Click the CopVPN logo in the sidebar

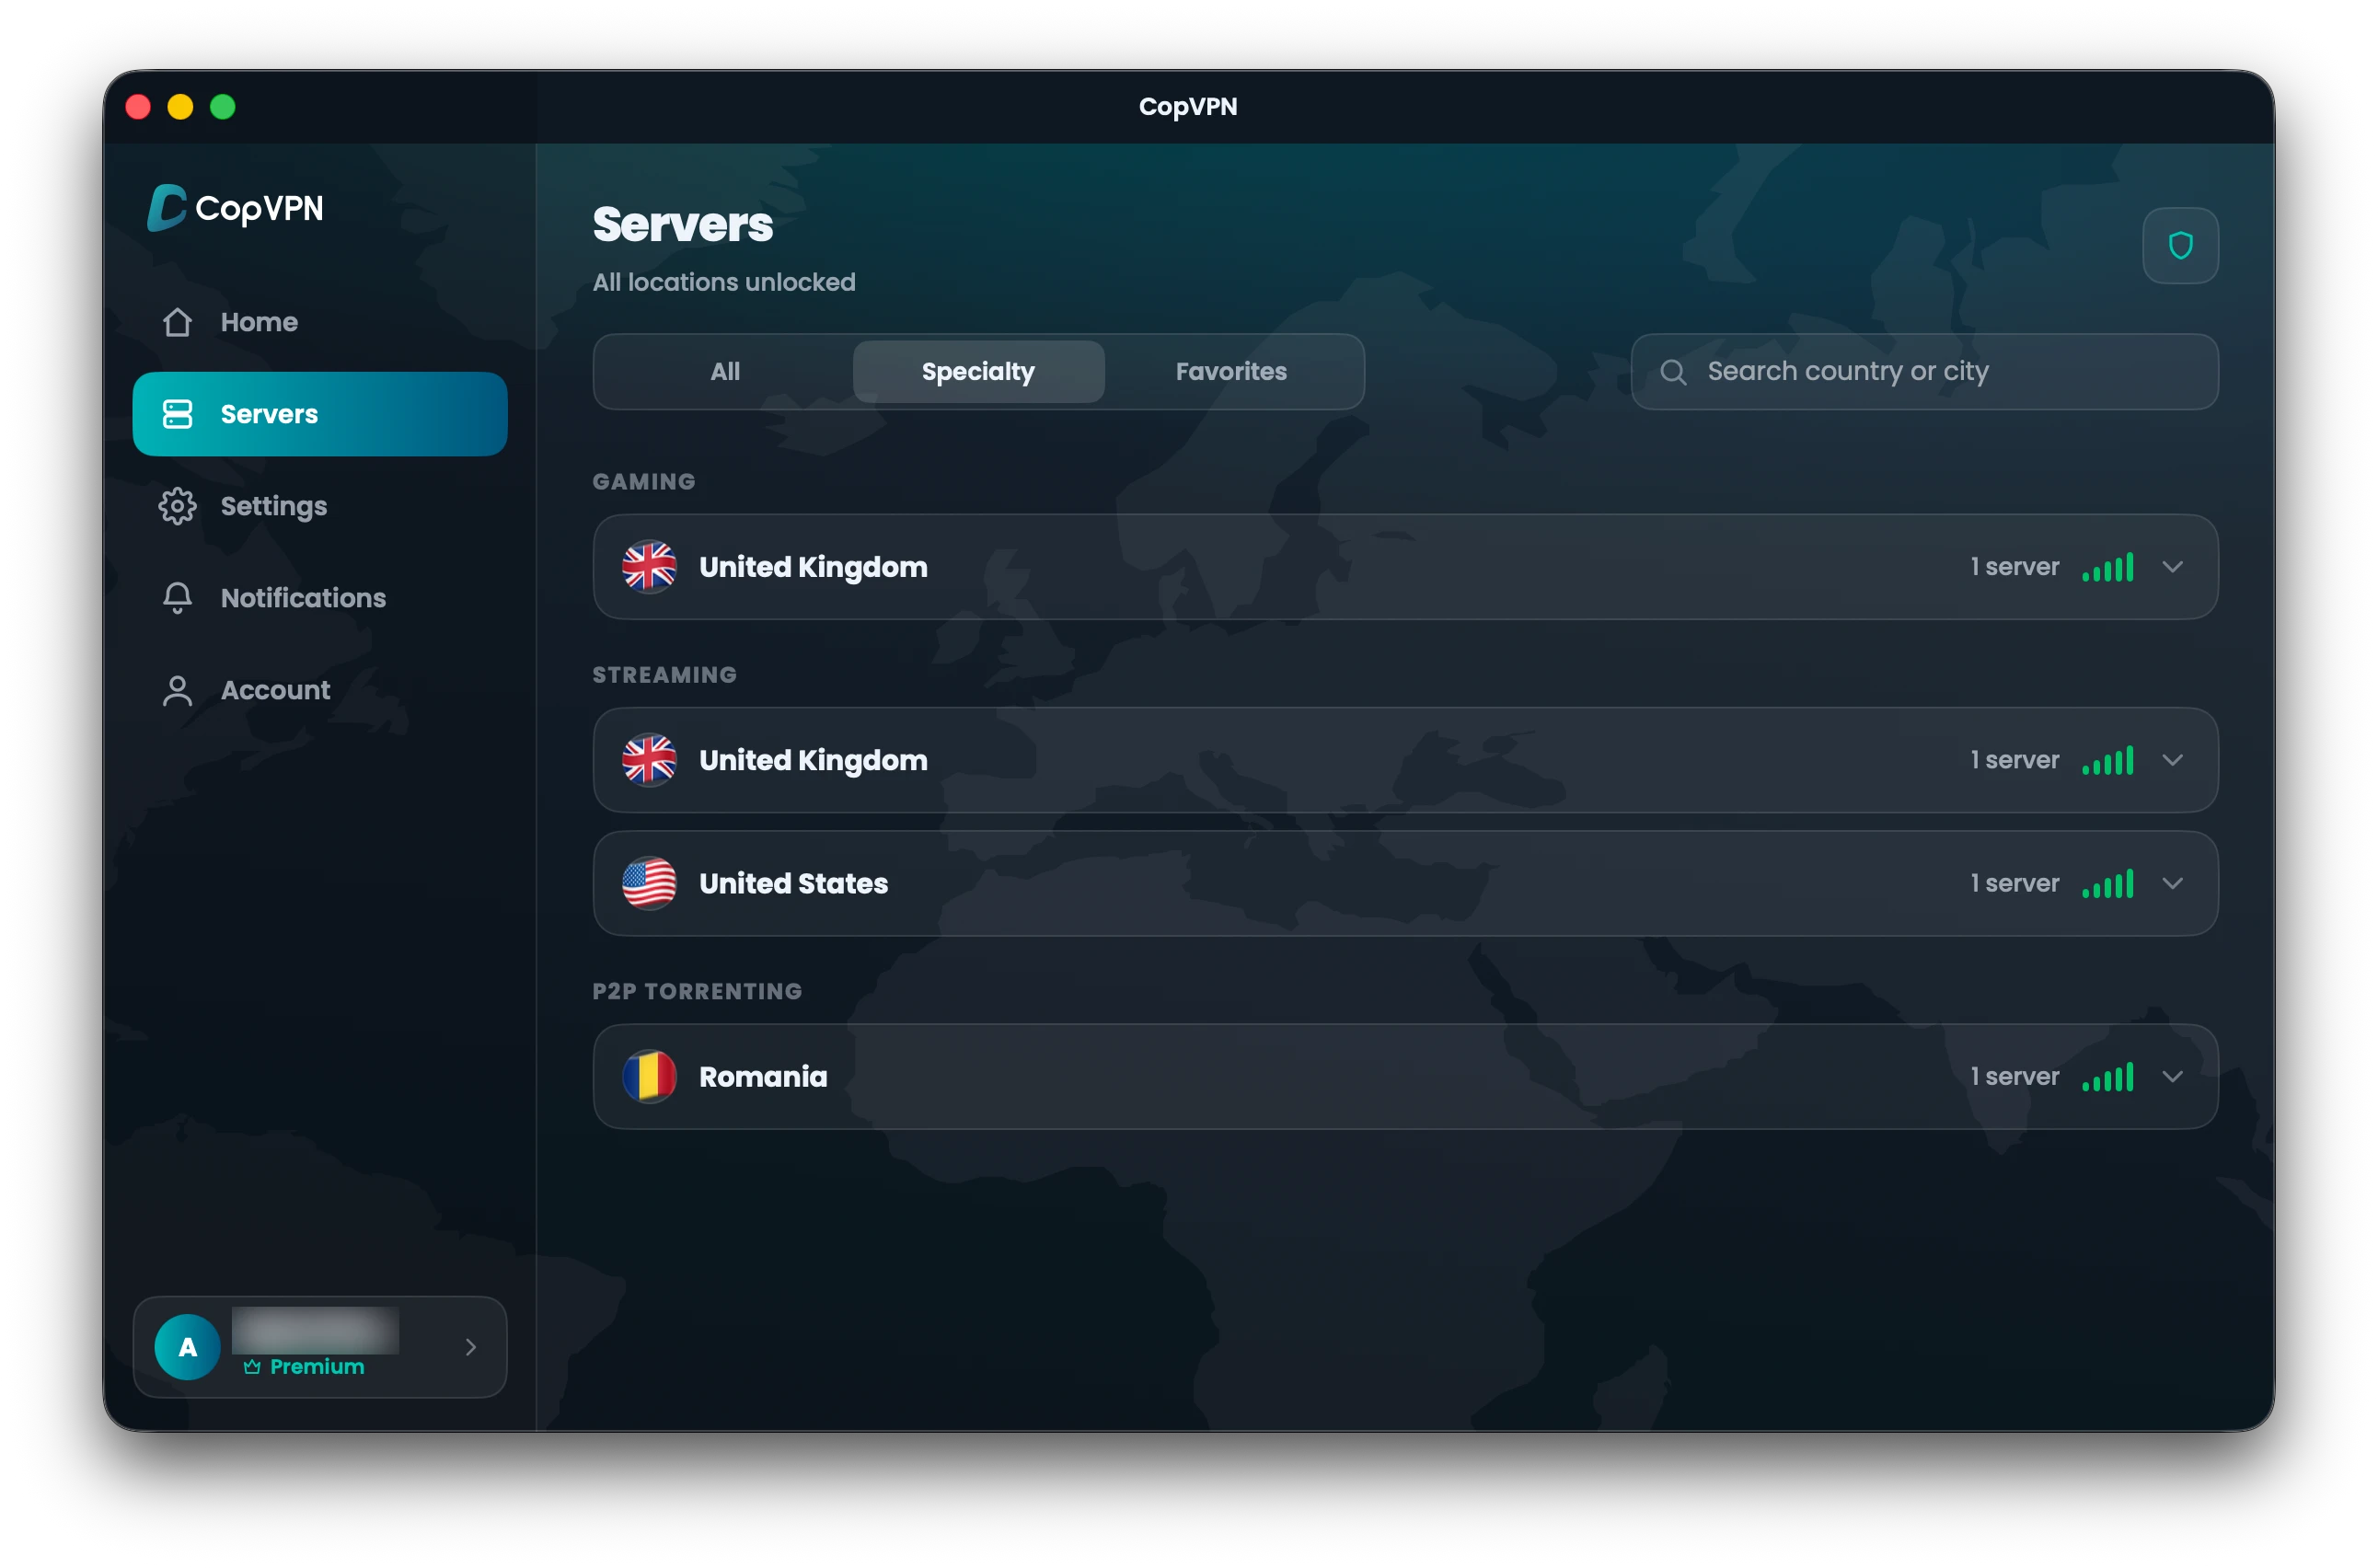235,208
